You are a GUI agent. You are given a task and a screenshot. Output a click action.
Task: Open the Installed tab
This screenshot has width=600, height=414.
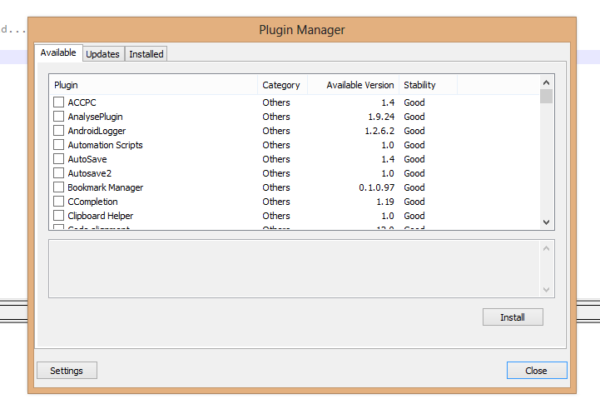point(146,54)
